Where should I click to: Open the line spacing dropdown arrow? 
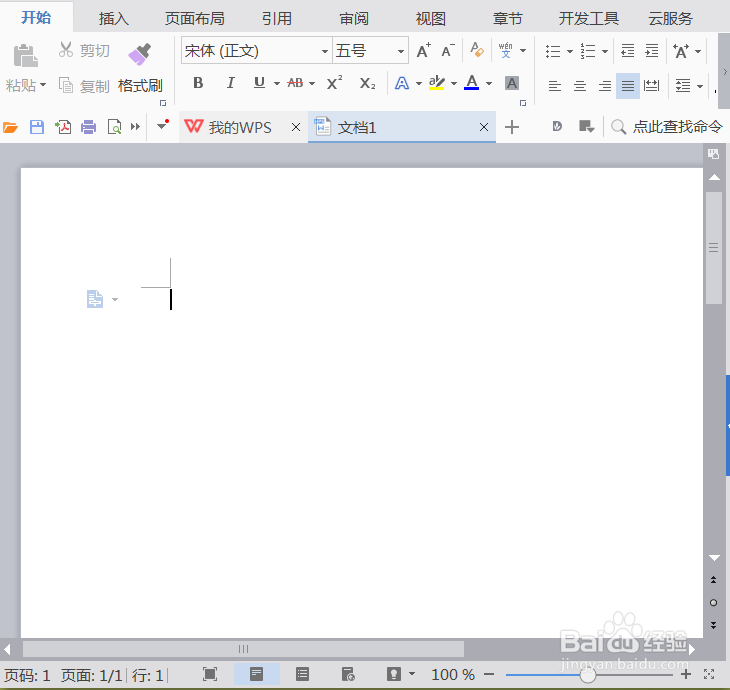(x=700, y=86)
